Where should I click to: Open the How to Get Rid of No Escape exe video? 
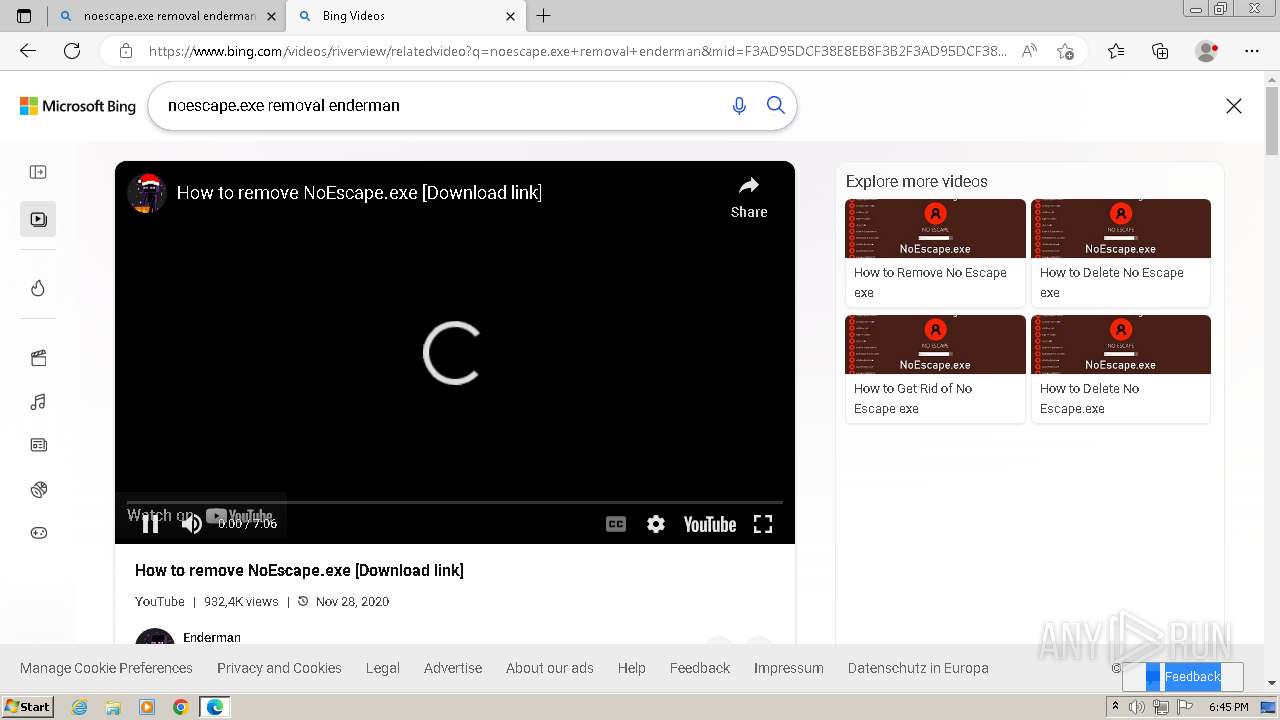(x=936, y=369)
